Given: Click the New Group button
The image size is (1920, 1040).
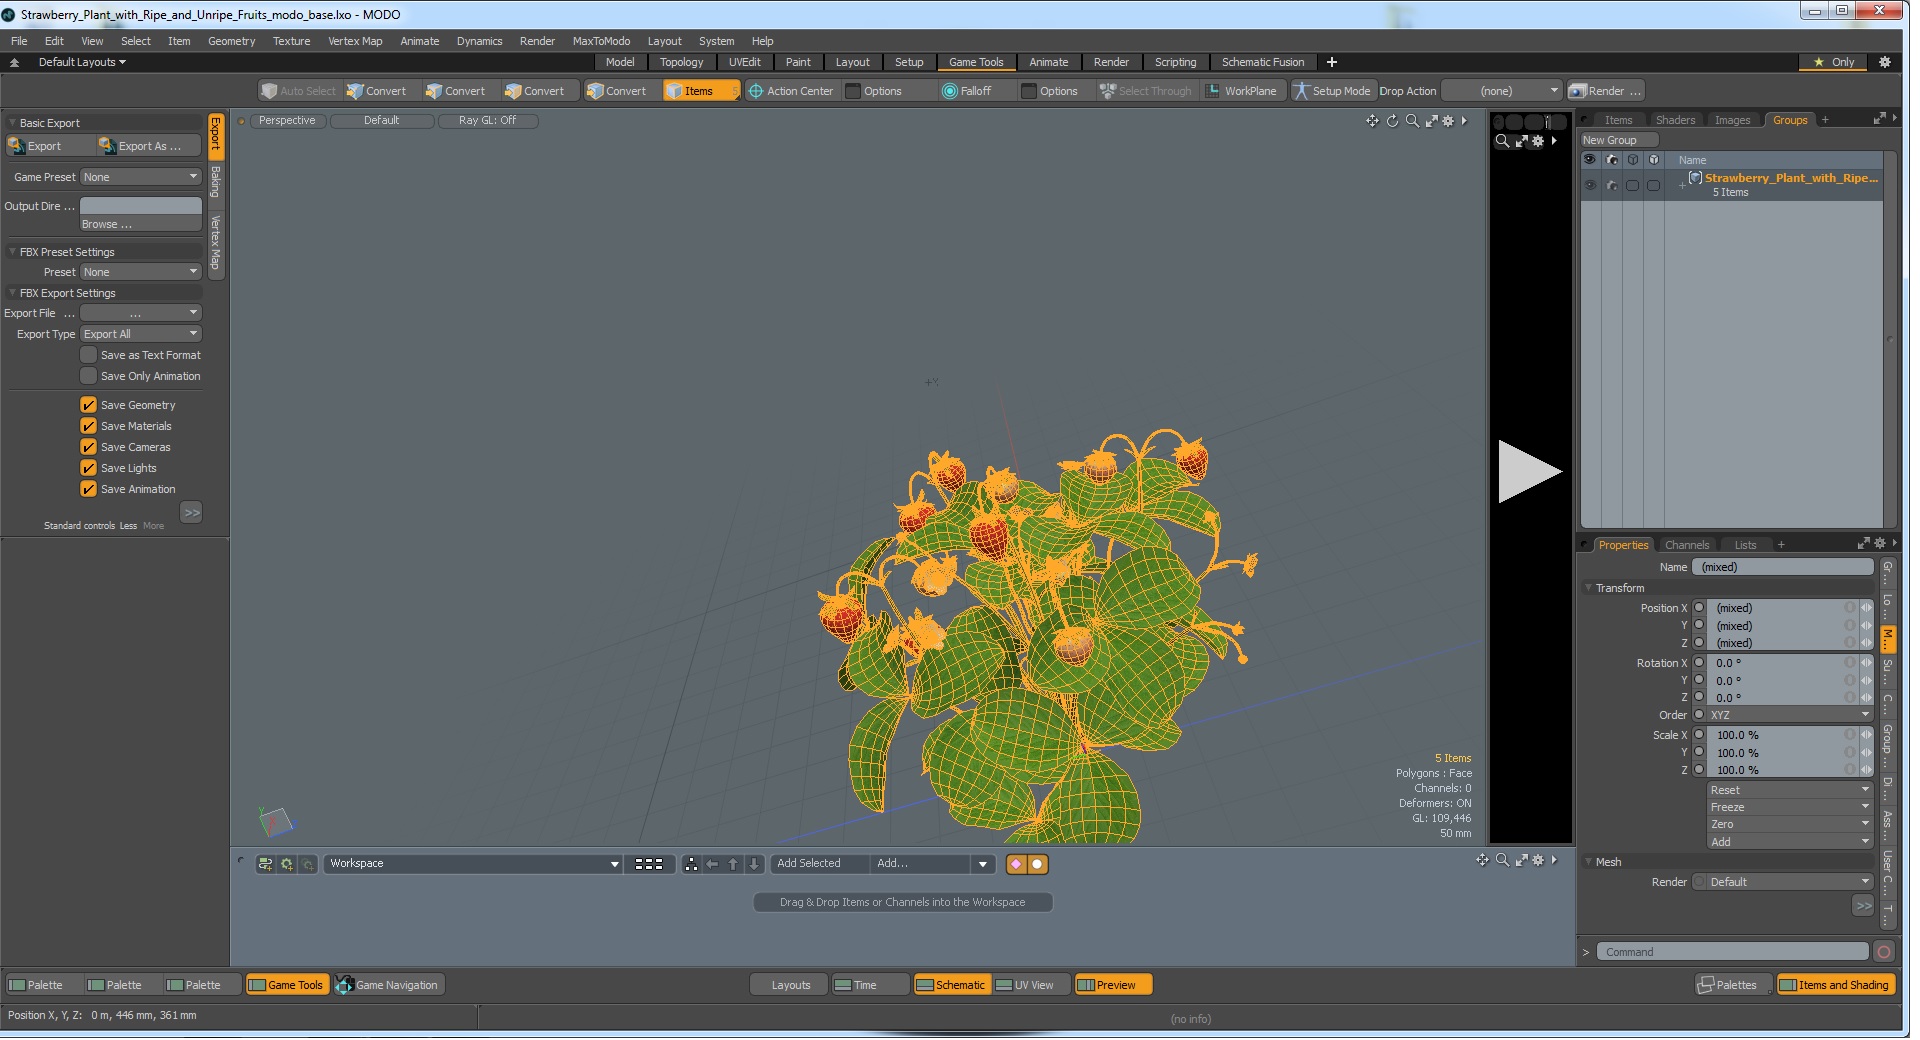Looking at the screenshot, I should pos(1618,140).
